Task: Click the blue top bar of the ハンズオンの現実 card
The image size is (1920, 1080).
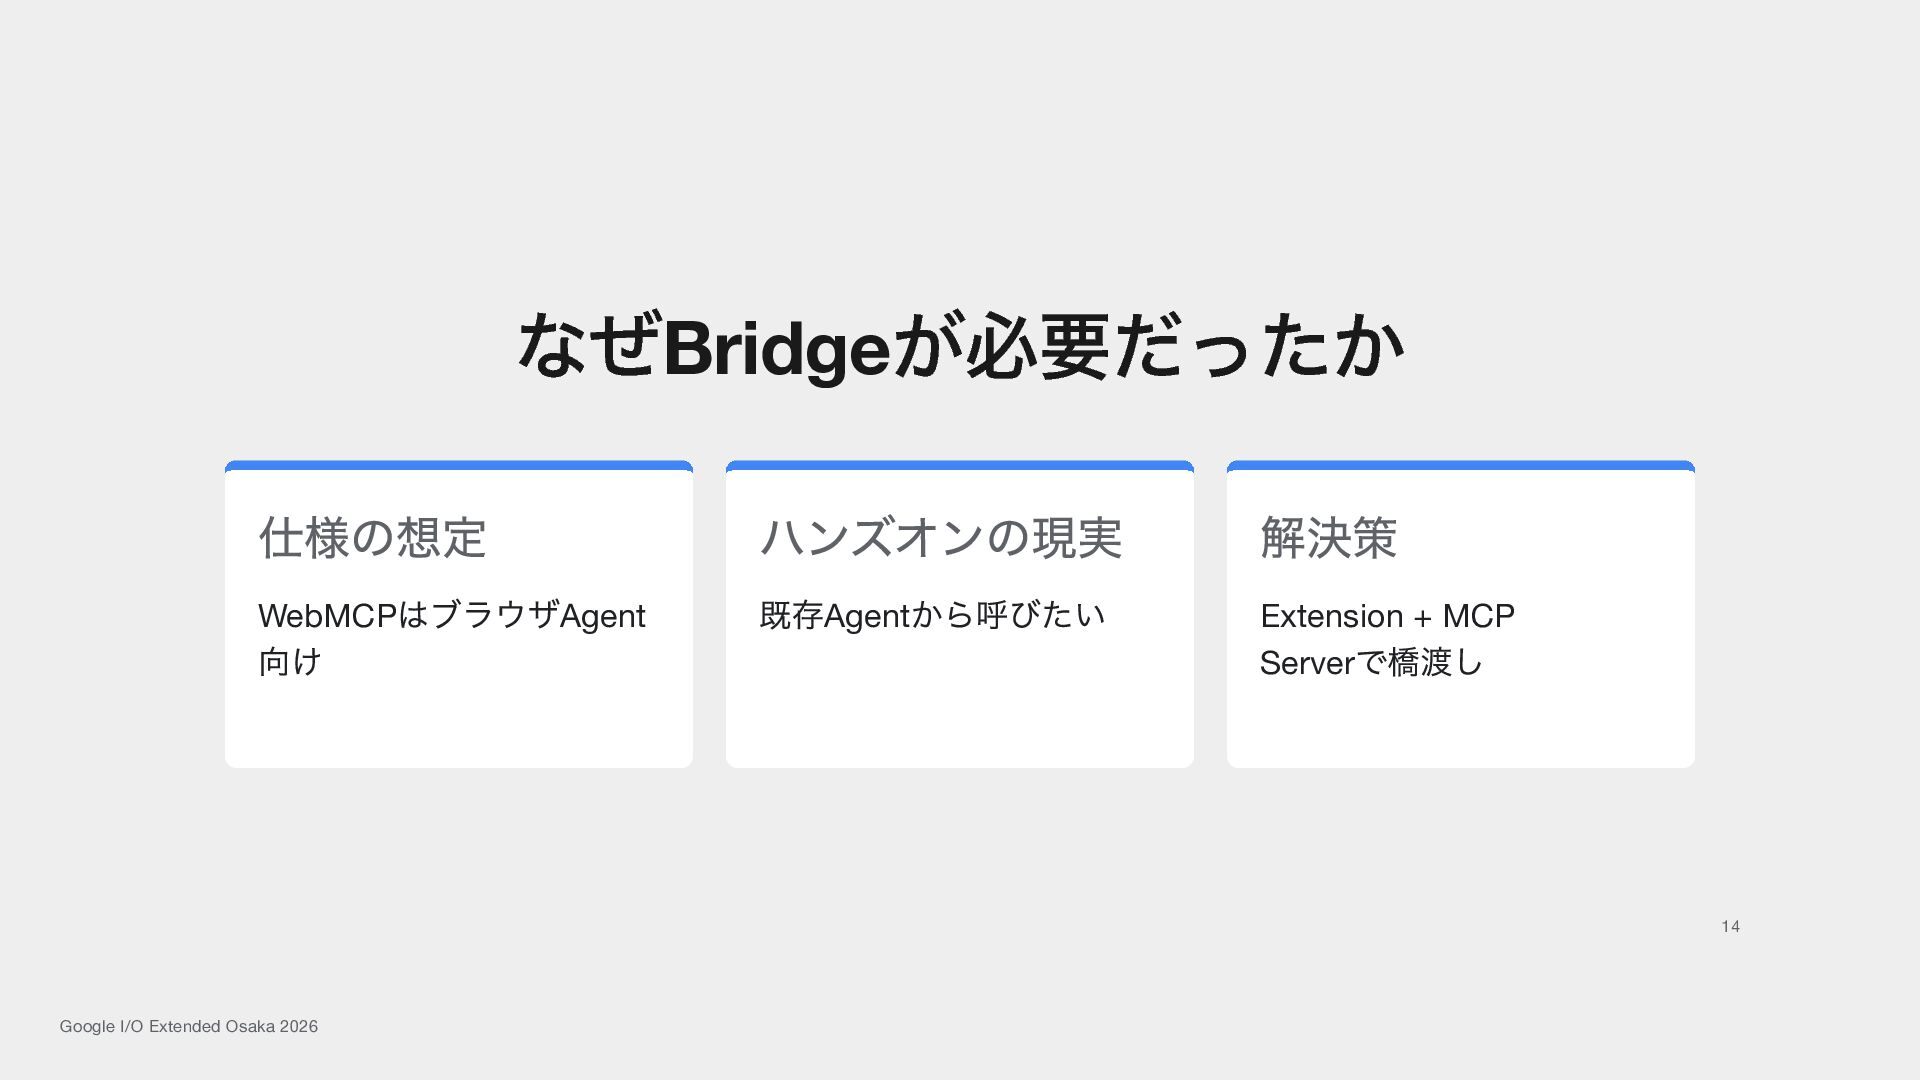Action: [960, 466]
